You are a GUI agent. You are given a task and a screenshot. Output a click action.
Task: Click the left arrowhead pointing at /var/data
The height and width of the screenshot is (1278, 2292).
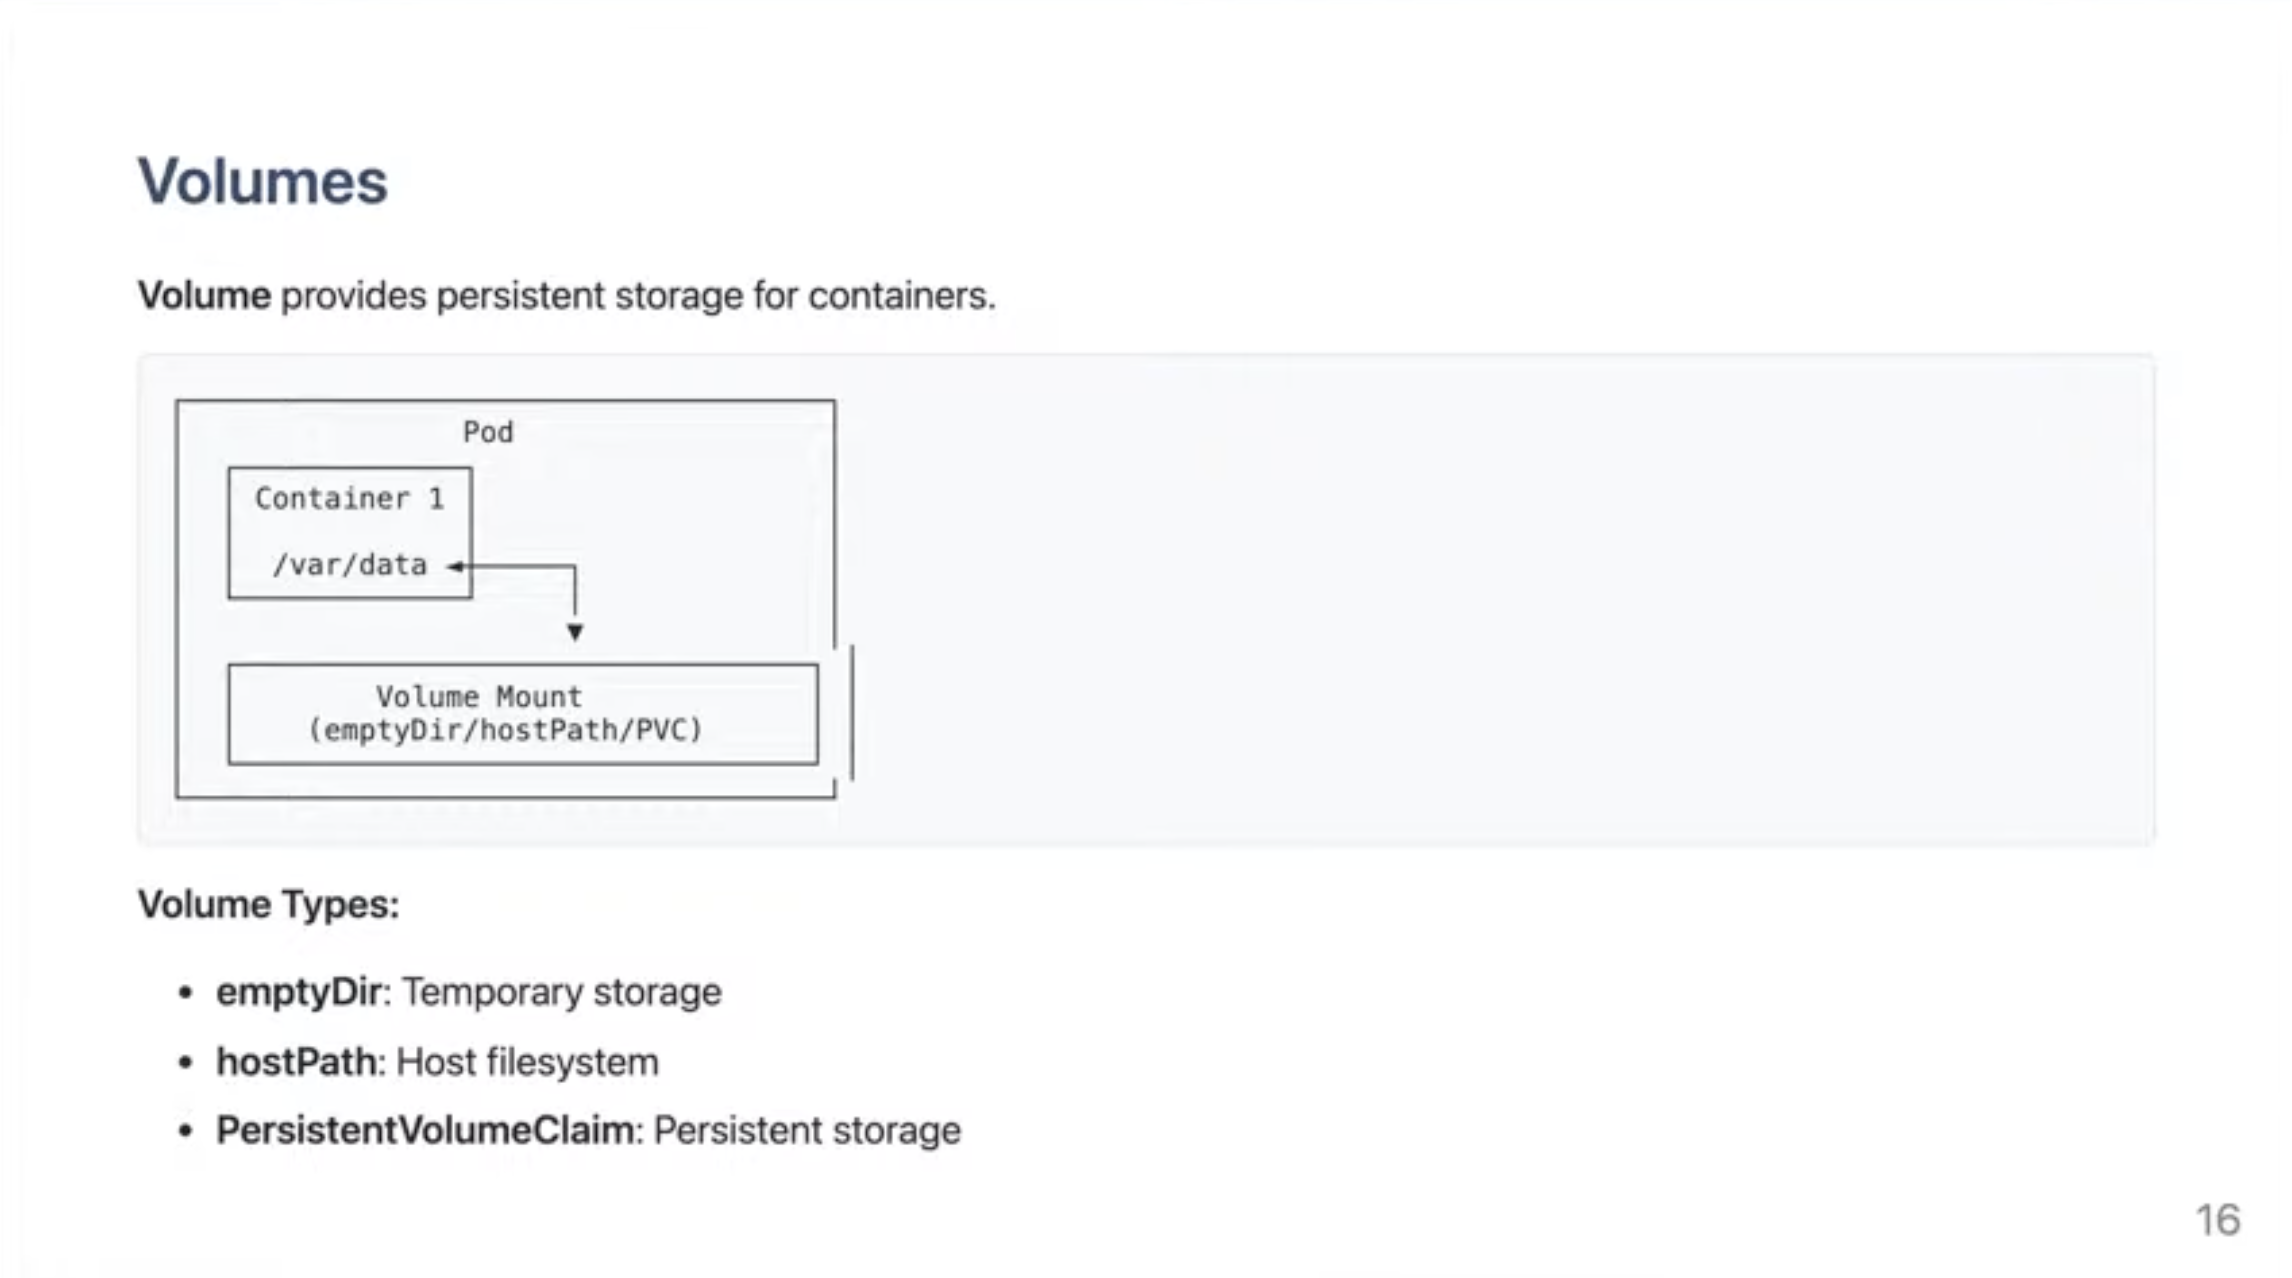point(455,566)
